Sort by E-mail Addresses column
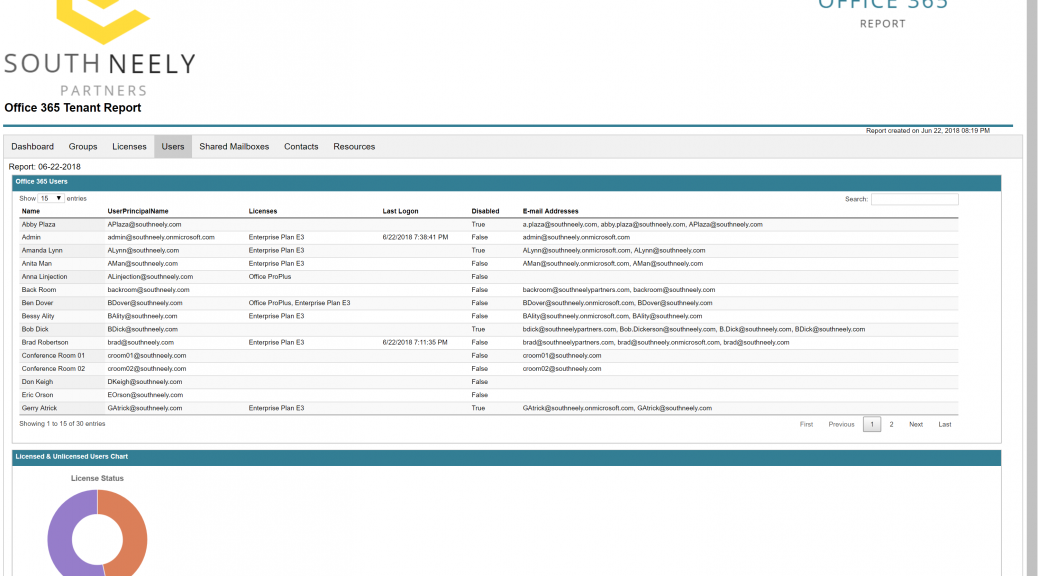 click(x=550, y=211)
